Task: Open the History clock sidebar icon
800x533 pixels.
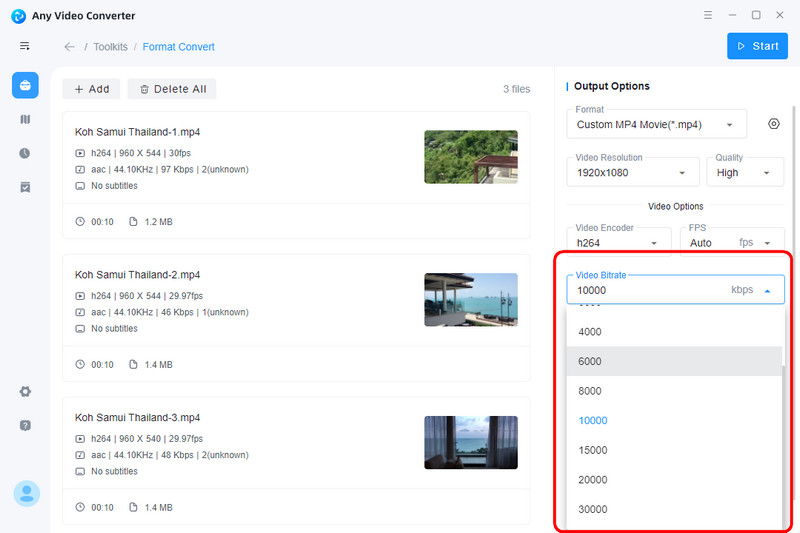Action: 24,153
